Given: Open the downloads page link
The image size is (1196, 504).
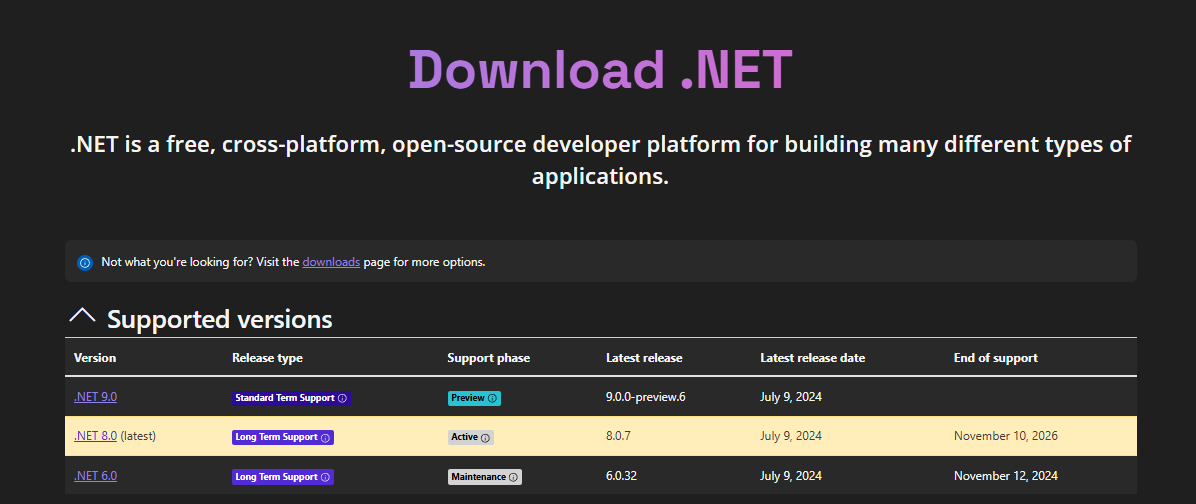Looking at the screenshot, I should [331, 262].
